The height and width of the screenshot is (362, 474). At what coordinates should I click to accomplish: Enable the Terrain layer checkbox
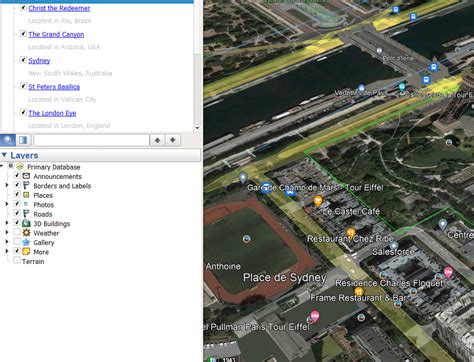point(17,260)
